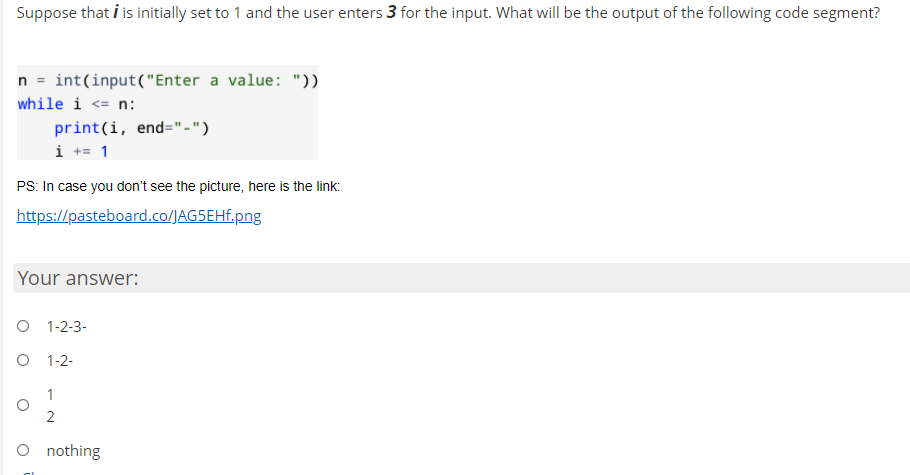
Task: Click the 'i += 1' code line
Action: pyautogui.click(x=81, y=151)
